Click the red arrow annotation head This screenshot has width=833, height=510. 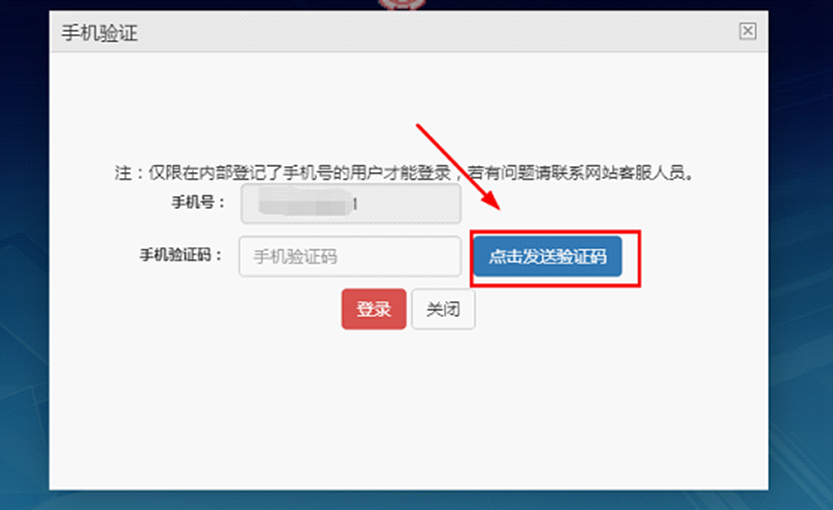click(490, 200)
